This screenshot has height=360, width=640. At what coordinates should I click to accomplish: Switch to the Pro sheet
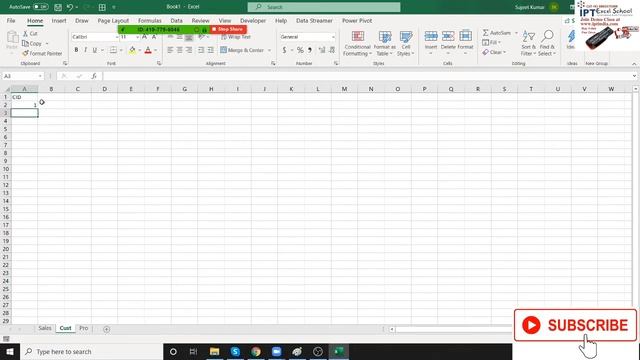tap(84, 328)
